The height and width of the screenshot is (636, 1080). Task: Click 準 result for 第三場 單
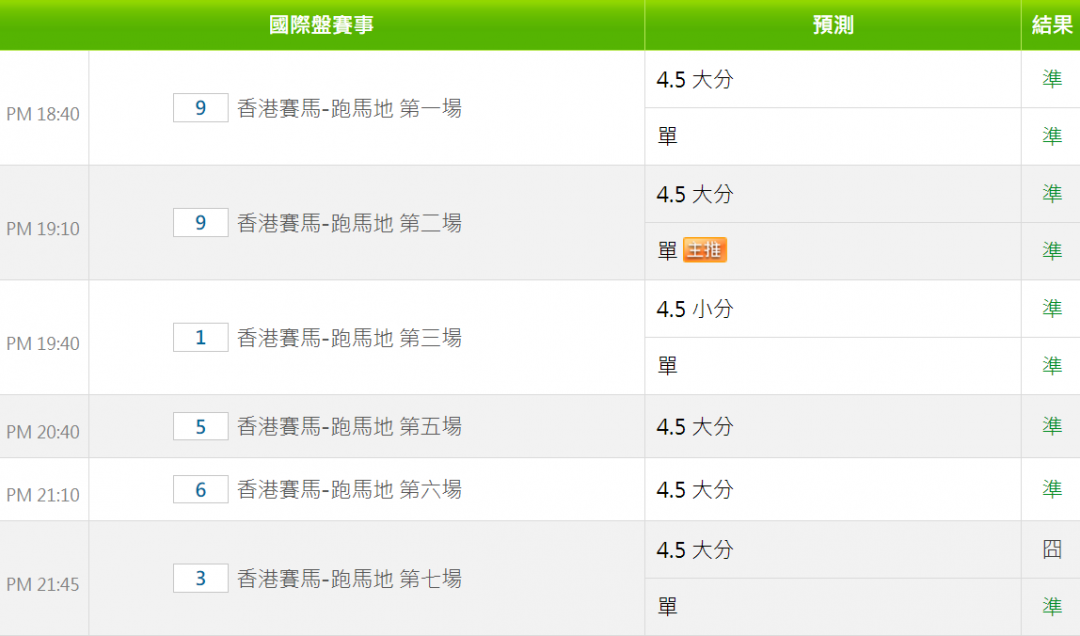pyautogui.click(x=1052, y=365)
